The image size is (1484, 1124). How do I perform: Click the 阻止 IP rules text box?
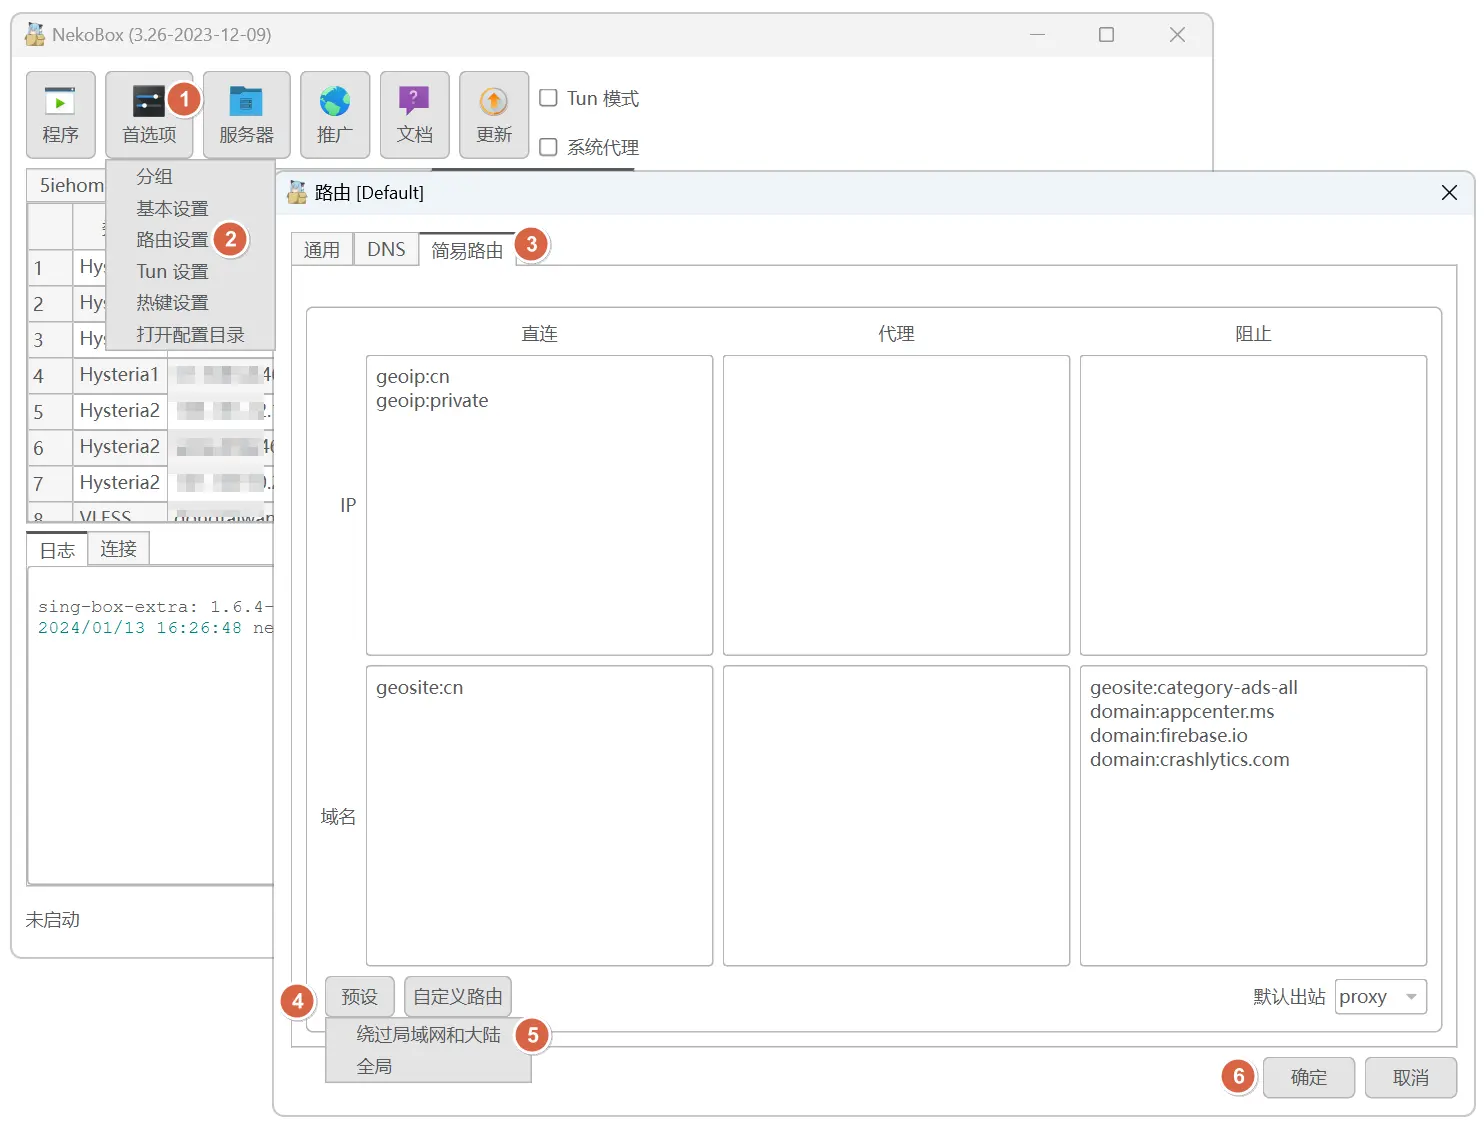point(1253,505)
